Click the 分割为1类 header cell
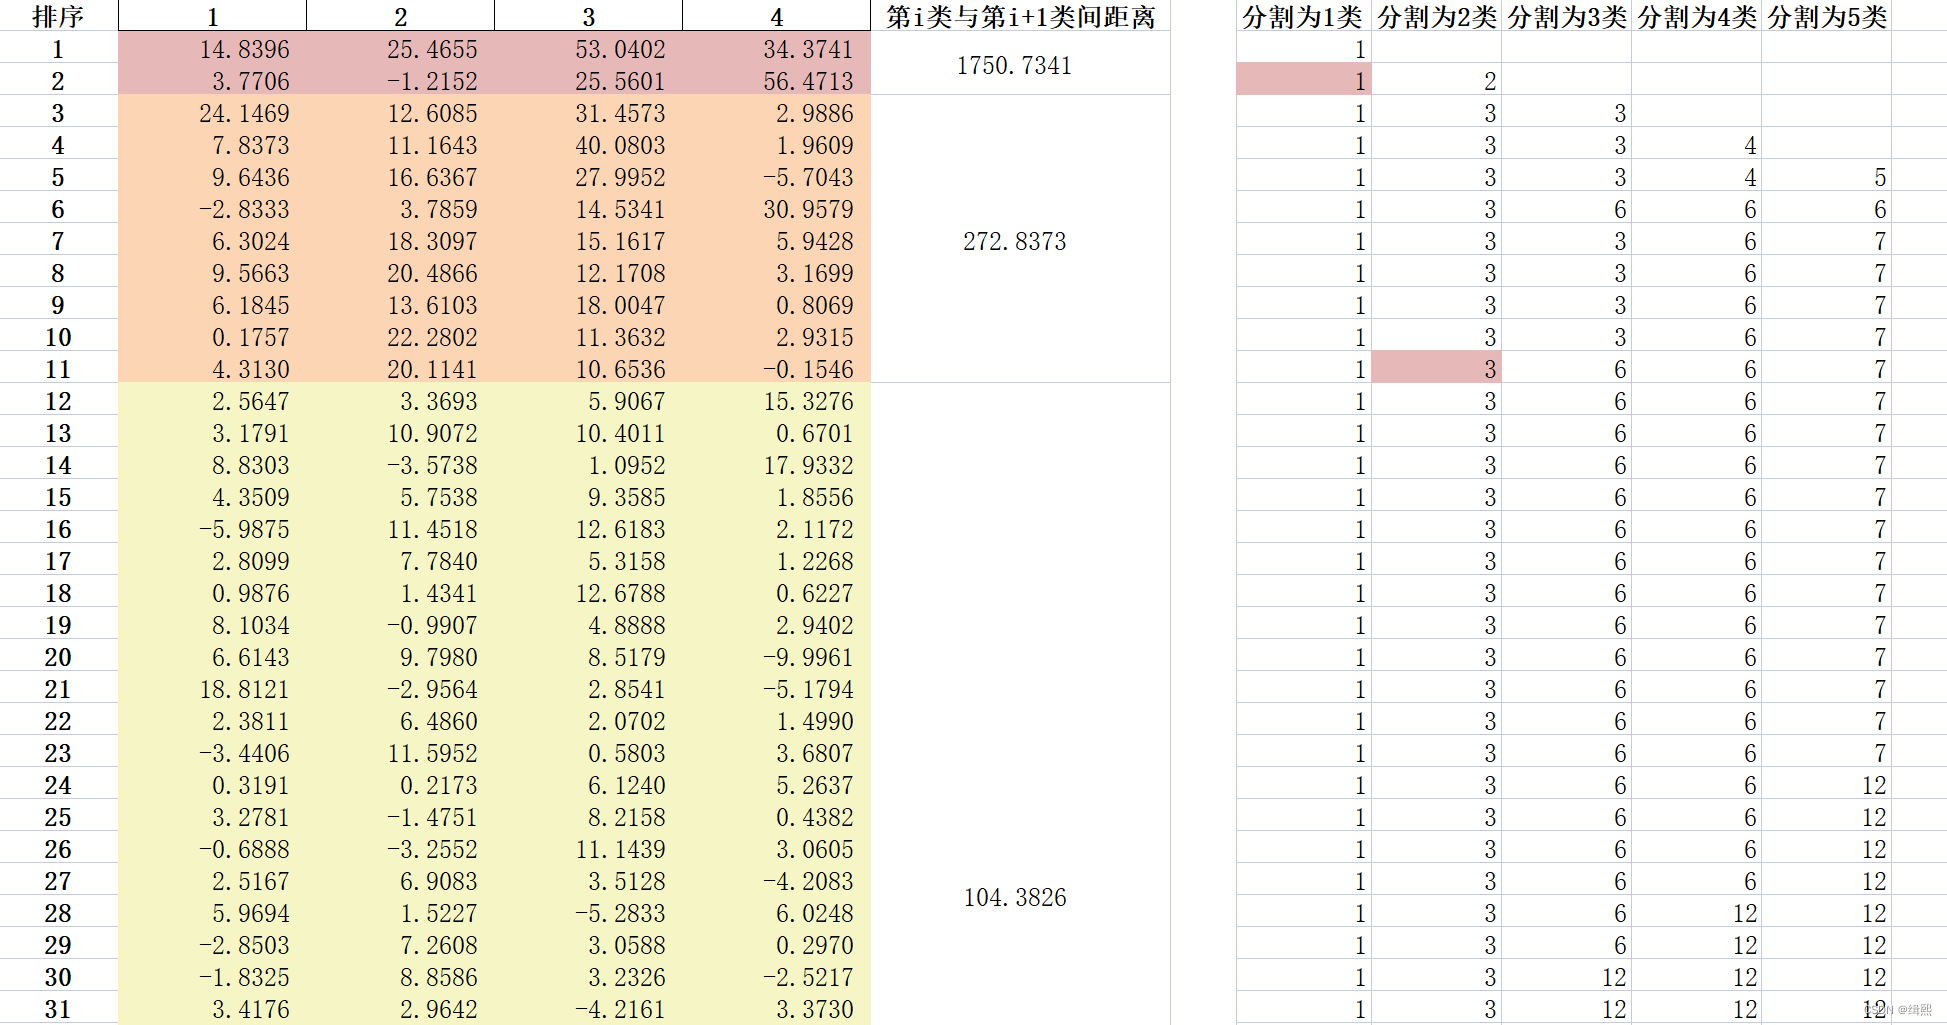Image resolution: width=1947 pixels, height=1025 pixels. coord(1304,16)
